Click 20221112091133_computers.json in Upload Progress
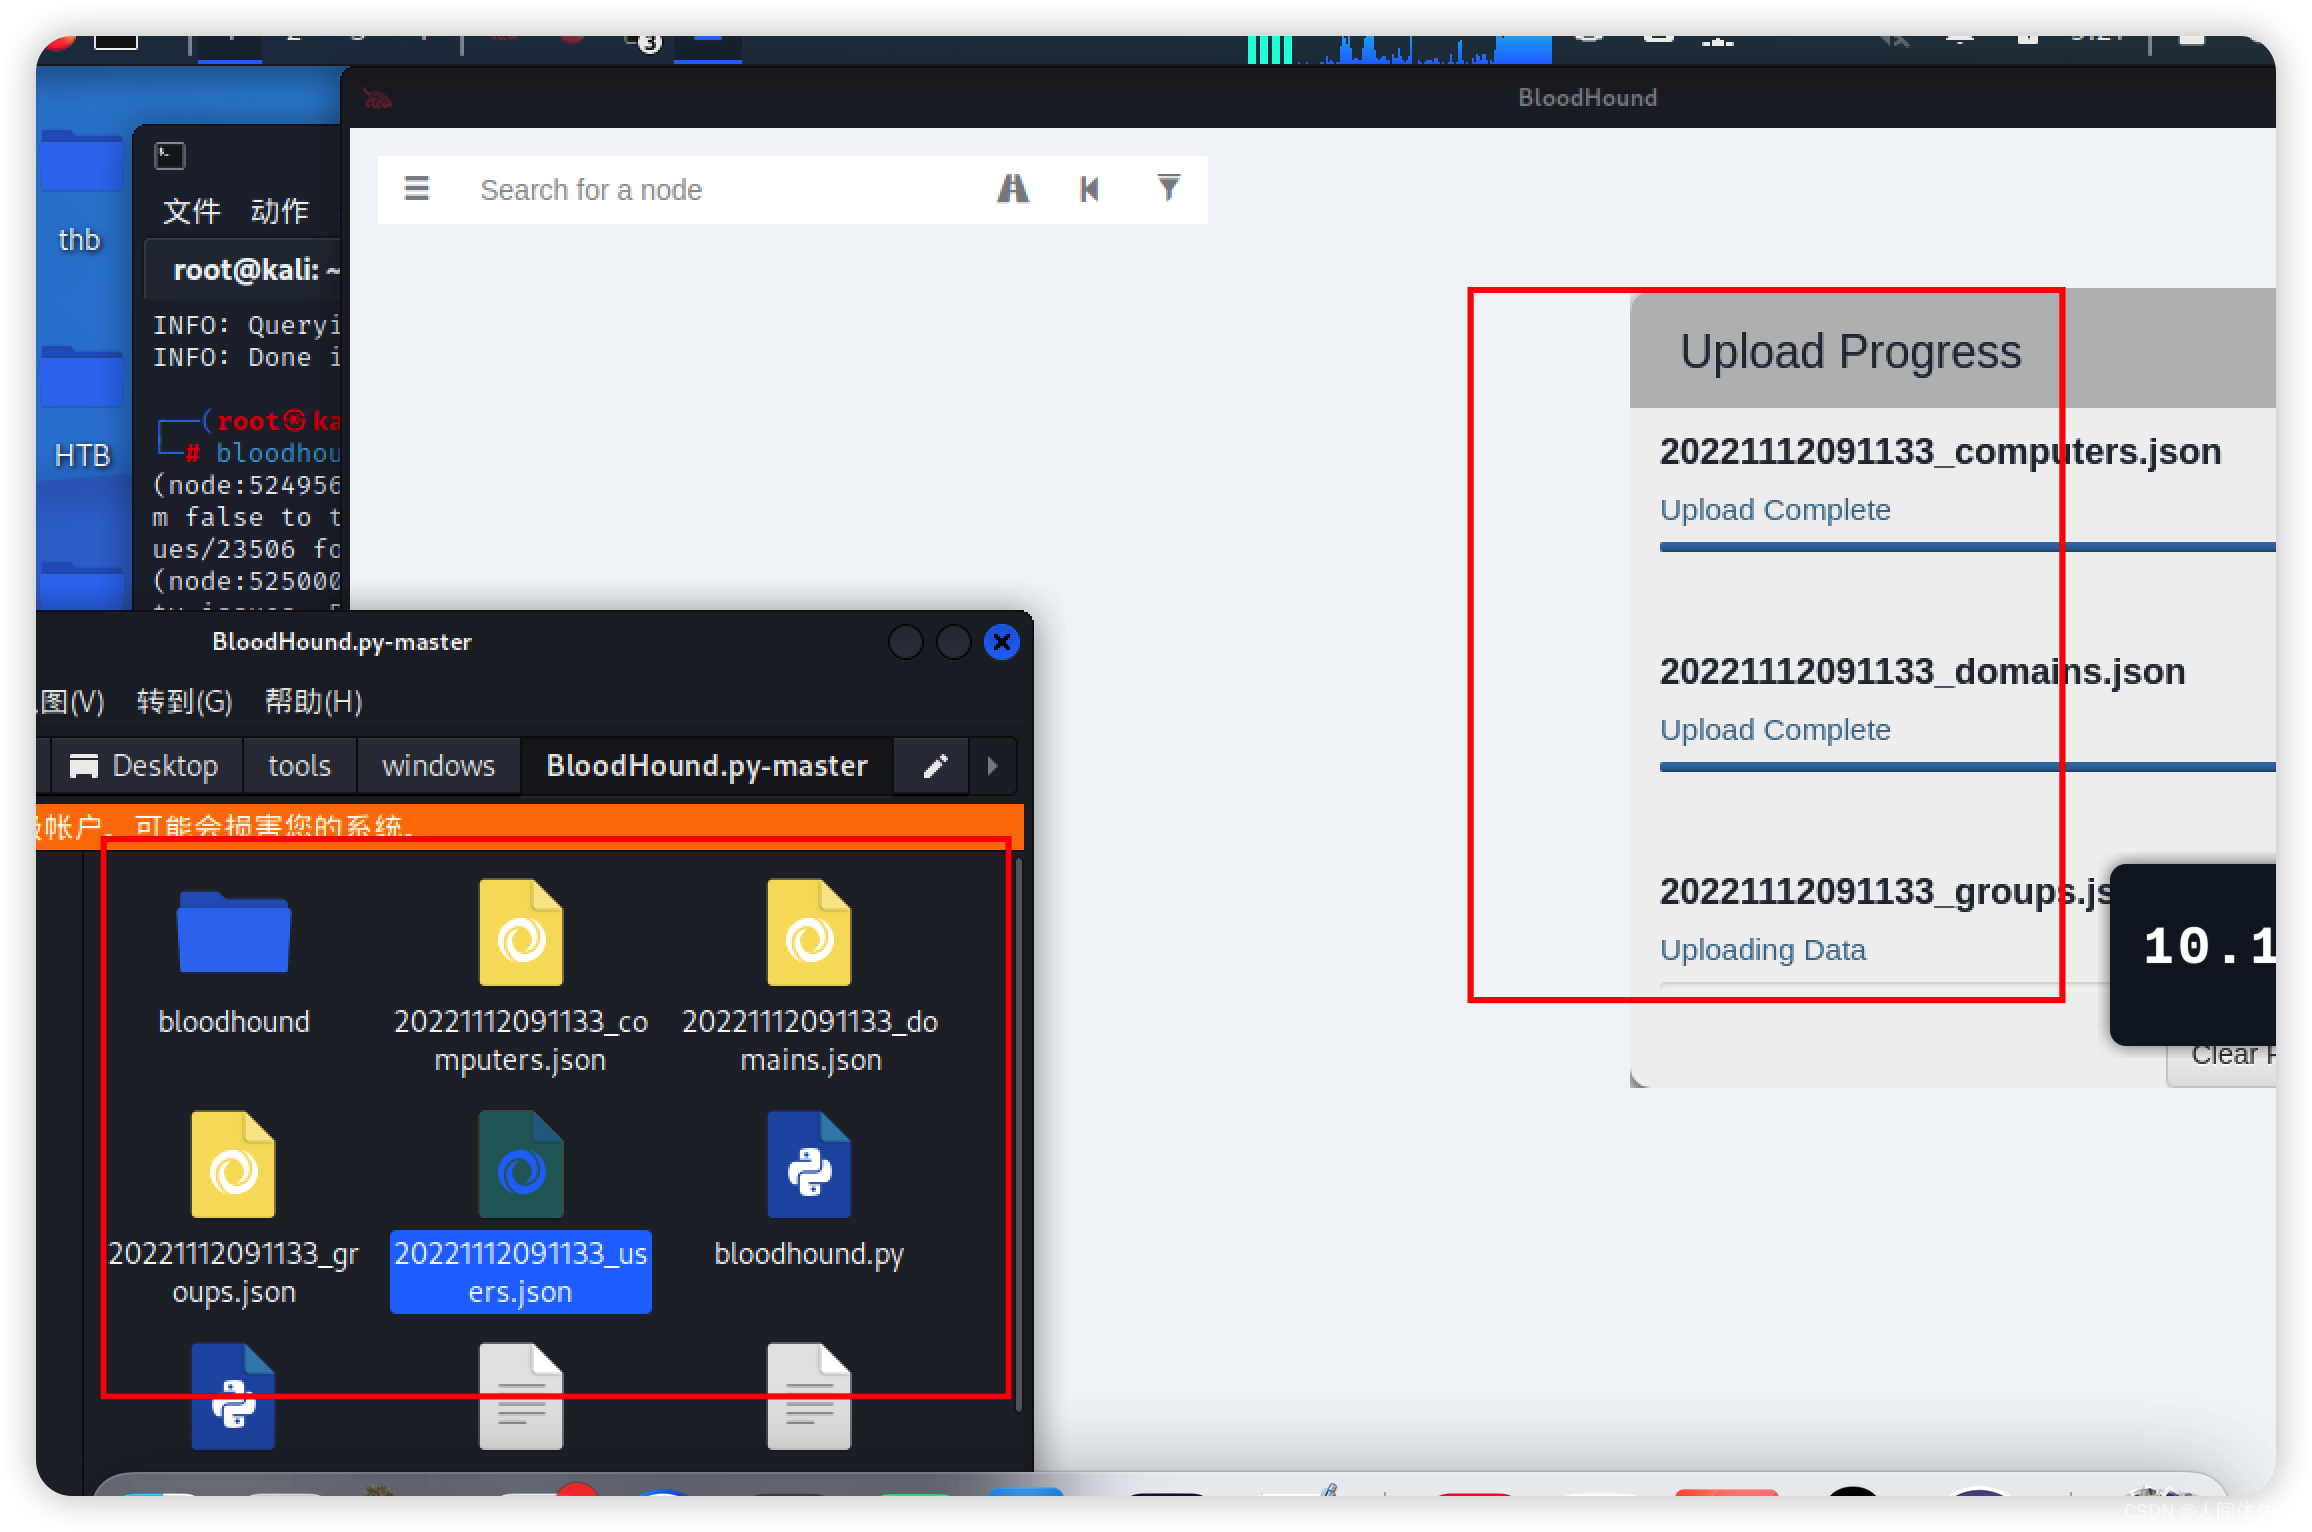 pyautogui.click(x=1940, y=452)
